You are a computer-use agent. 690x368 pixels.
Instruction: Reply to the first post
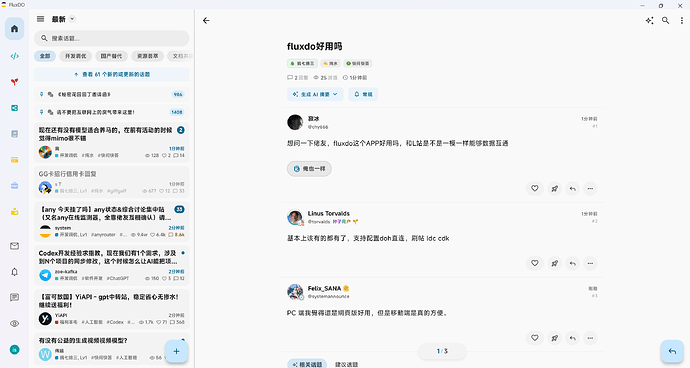(x=573, y=188)
